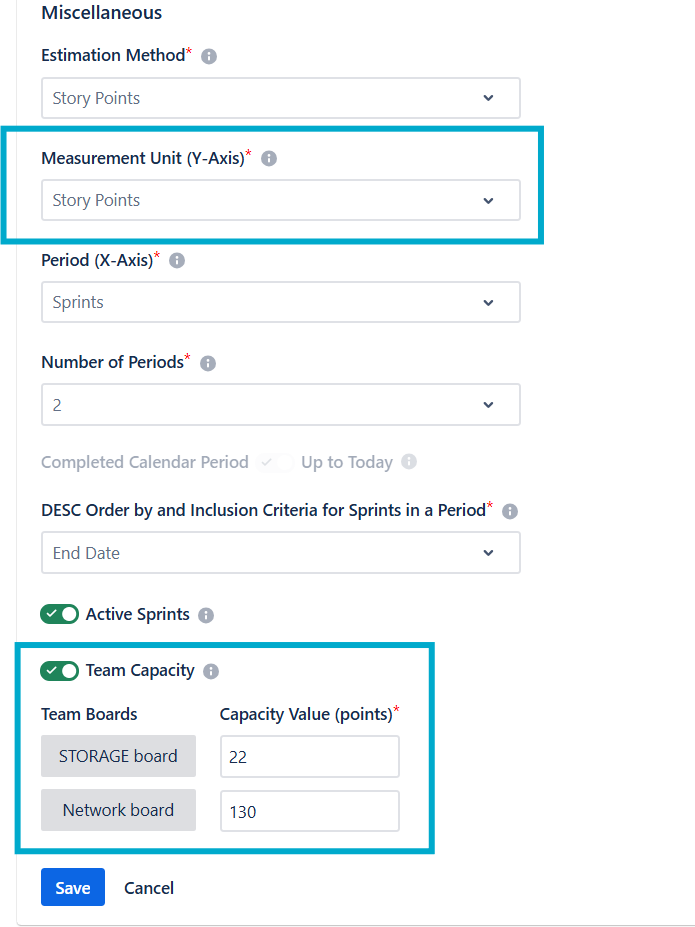Click info icon next to Team Capacity
The image size is (695, 927).
tap(211, 671)
